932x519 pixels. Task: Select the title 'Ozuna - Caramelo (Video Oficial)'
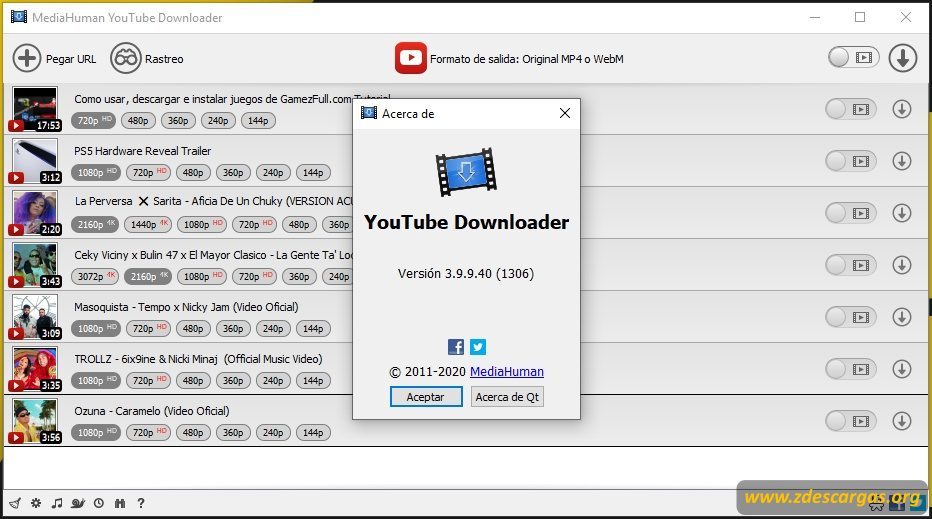[x=152, y=411]
